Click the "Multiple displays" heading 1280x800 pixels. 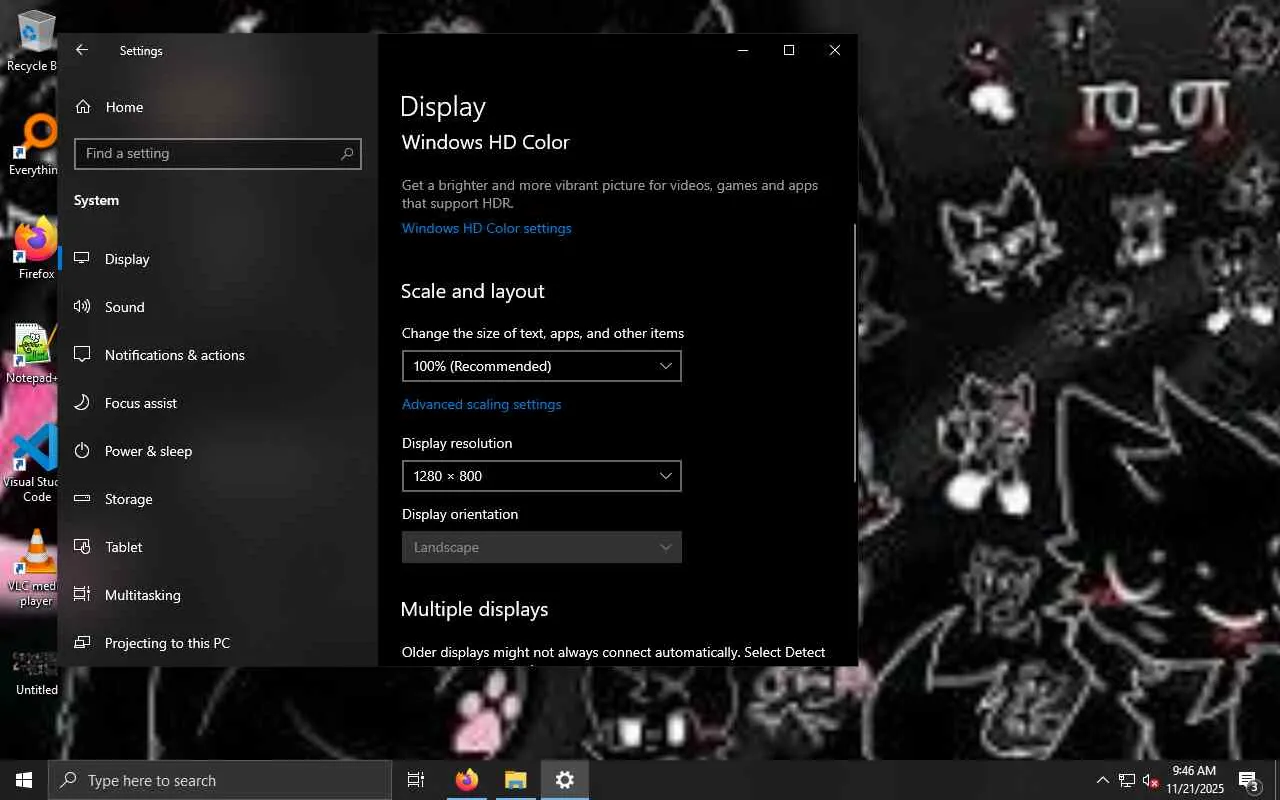475,609
